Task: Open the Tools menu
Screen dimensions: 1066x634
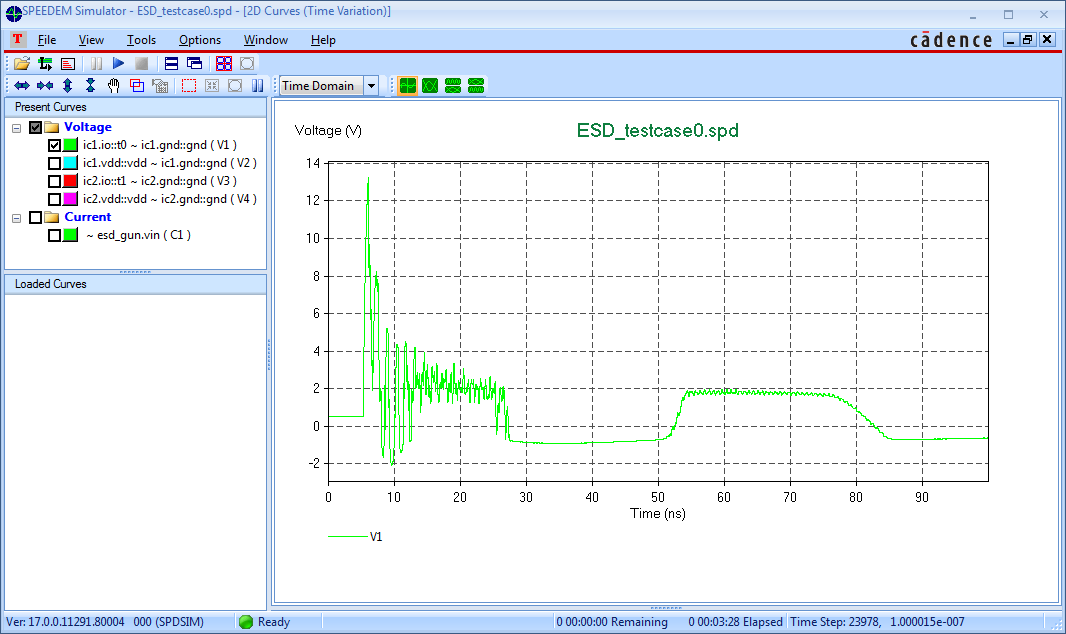Action: tap(141, 40)
